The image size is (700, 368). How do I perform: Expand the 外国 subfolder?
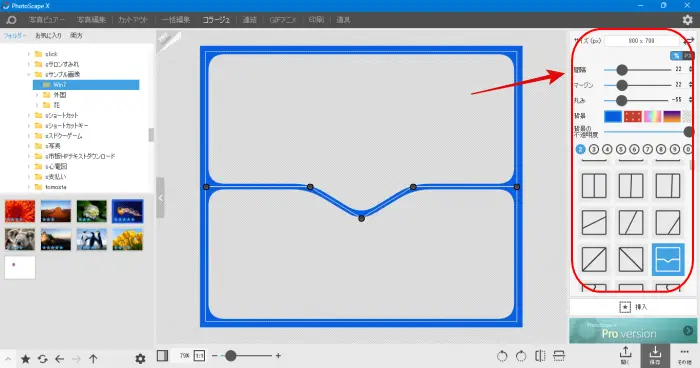click(37, 95)
